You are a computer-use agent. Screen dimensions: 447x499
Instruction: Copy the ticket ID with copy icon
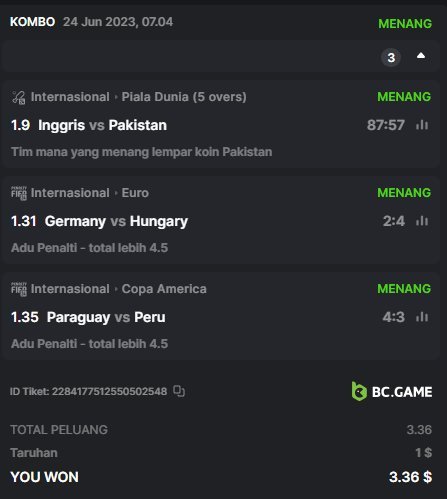(x=179, y=391)
